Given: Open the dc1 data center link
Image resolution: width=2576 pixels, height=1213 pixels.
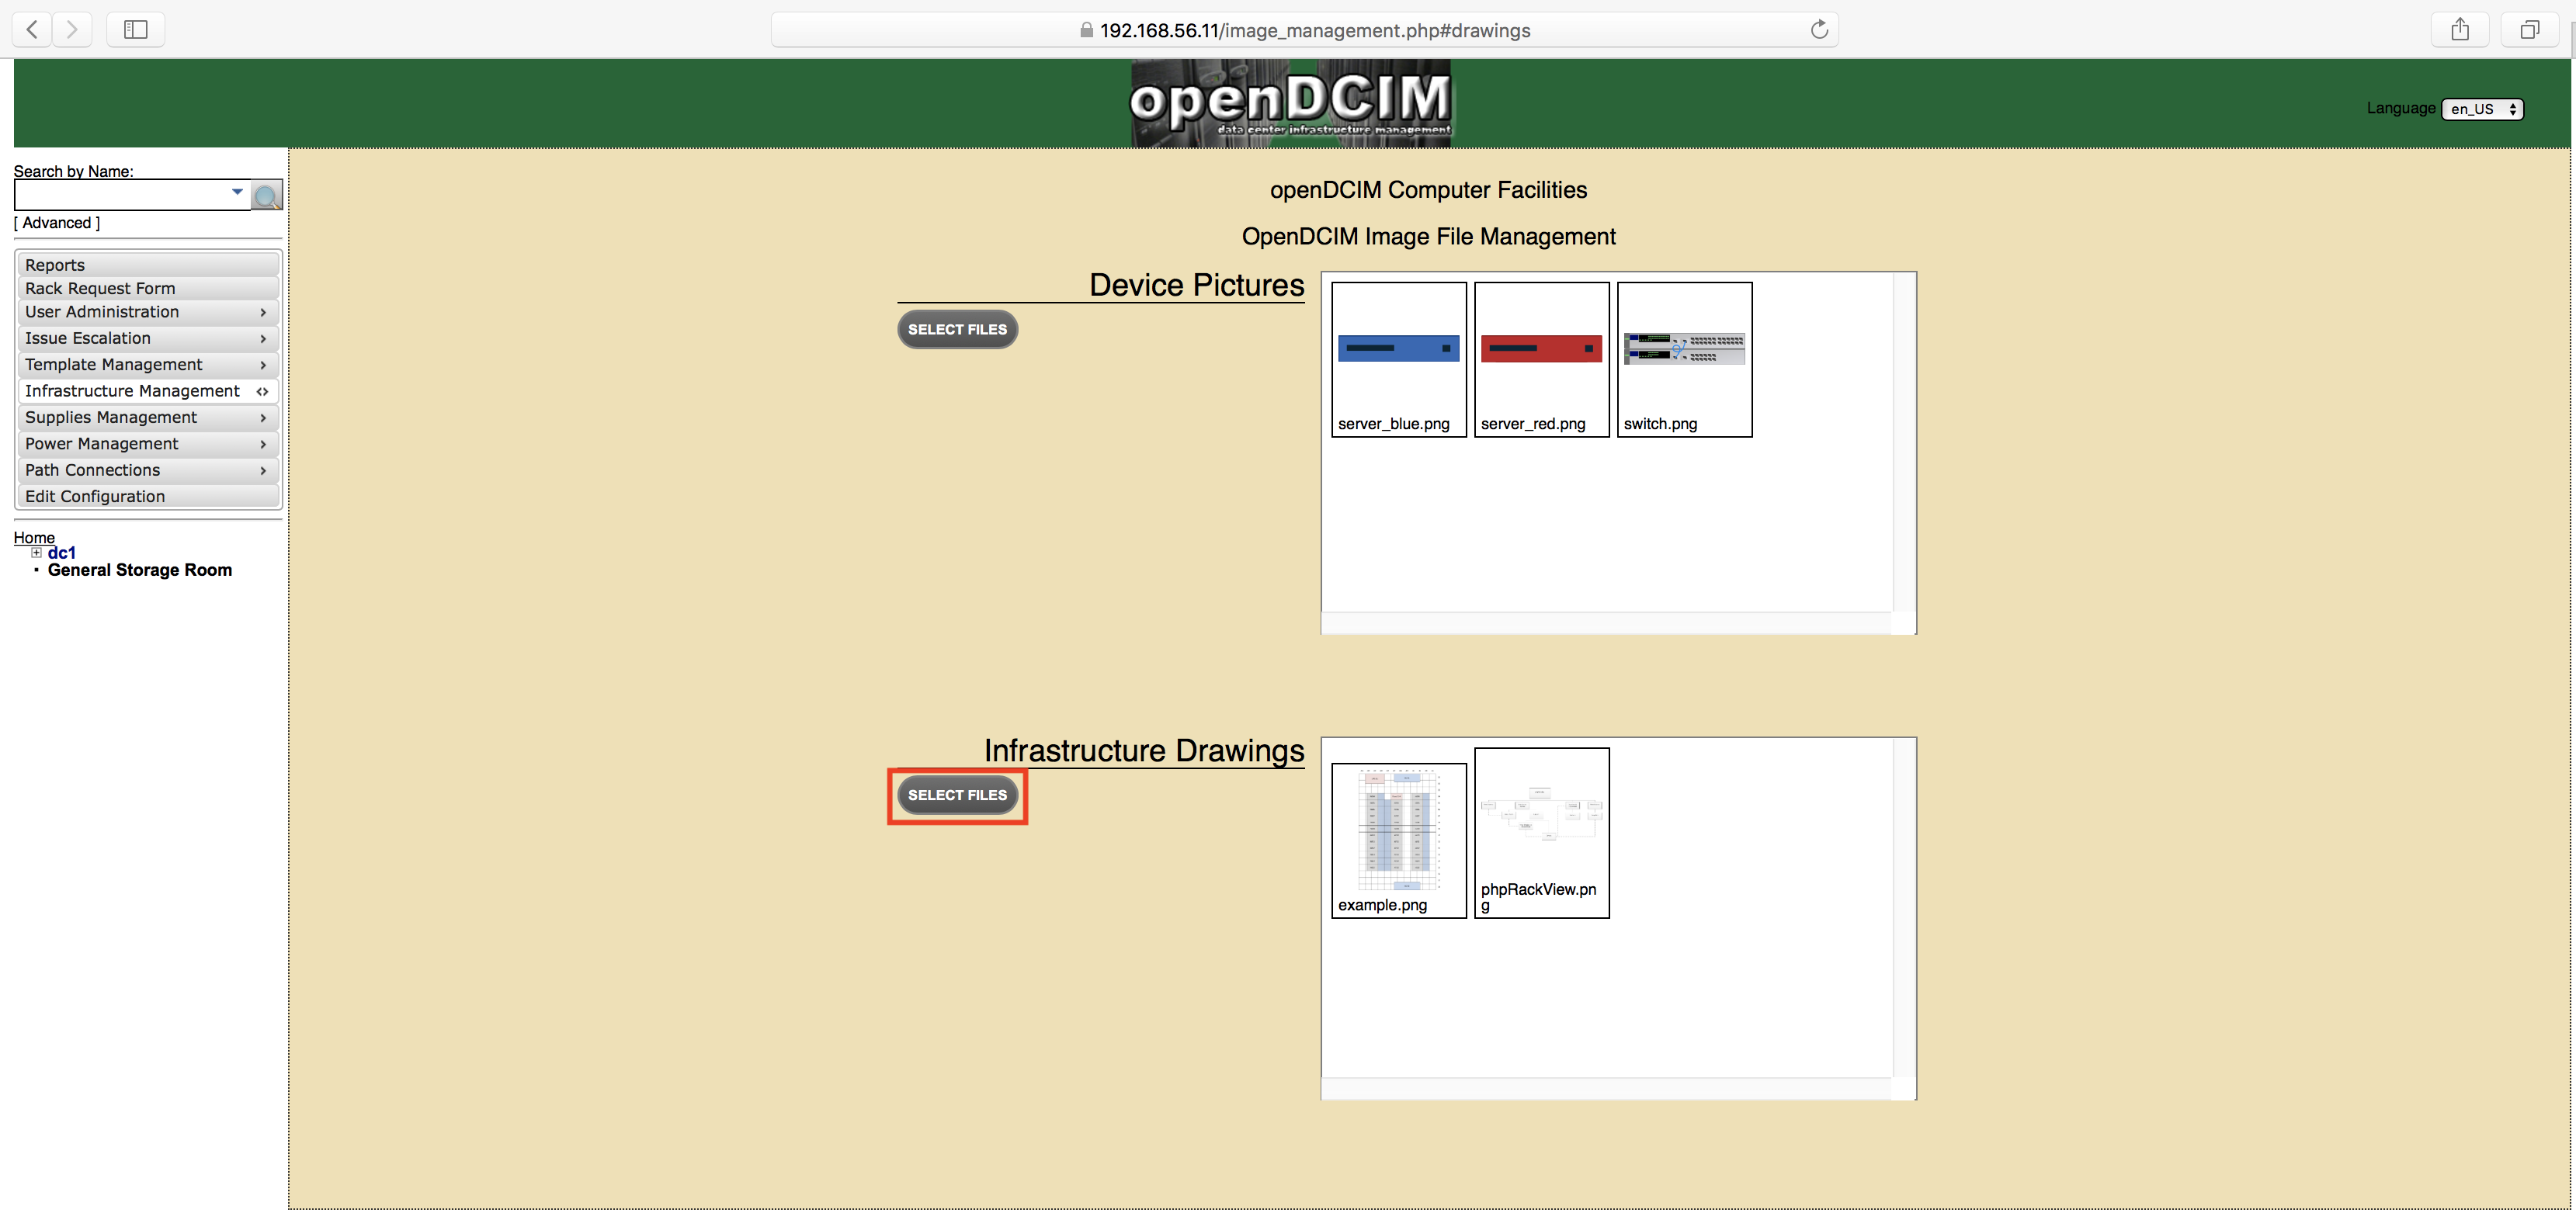Looking at the screenshot, I should [x=61, y=552].
